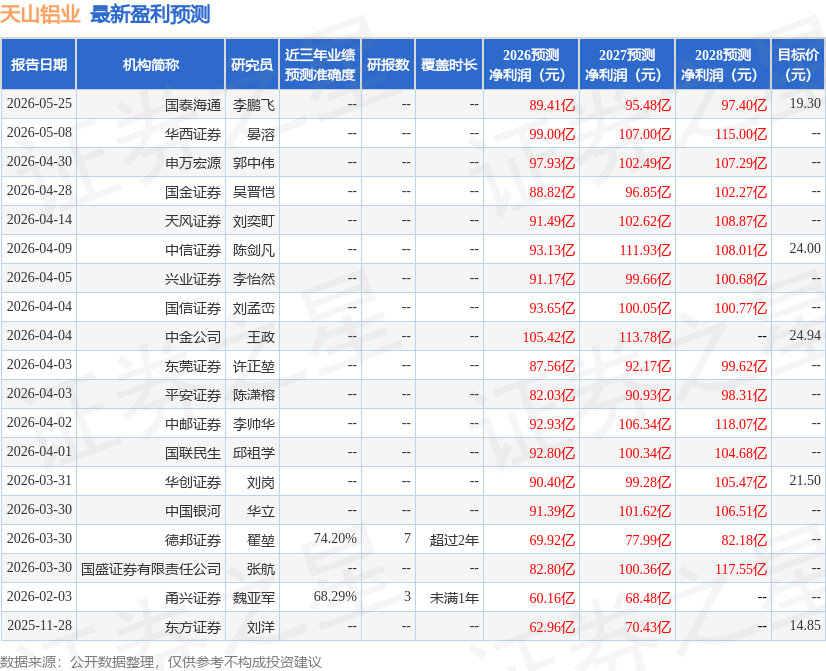The image size is (826, 671).
Task: Select analyst name 李鹏飞
Action: pos(254,105)
